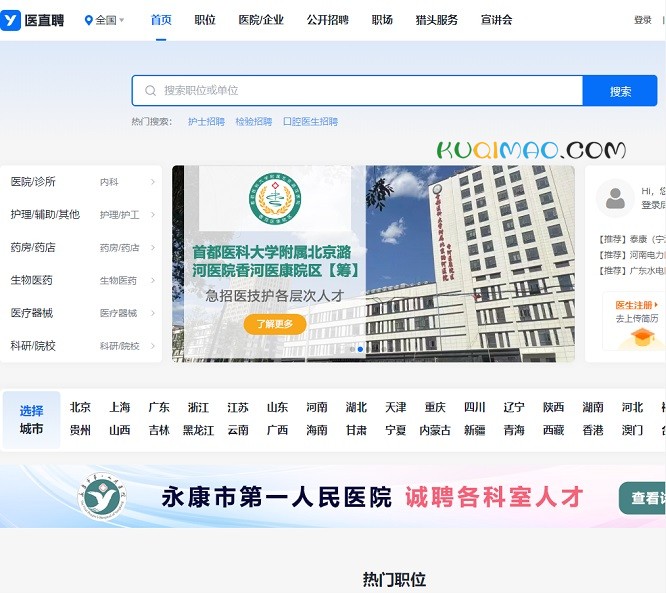The height and width of the screenshot is (593, 666).
Task: Click the graduation cap icon
Action: [x=643, y=338]
